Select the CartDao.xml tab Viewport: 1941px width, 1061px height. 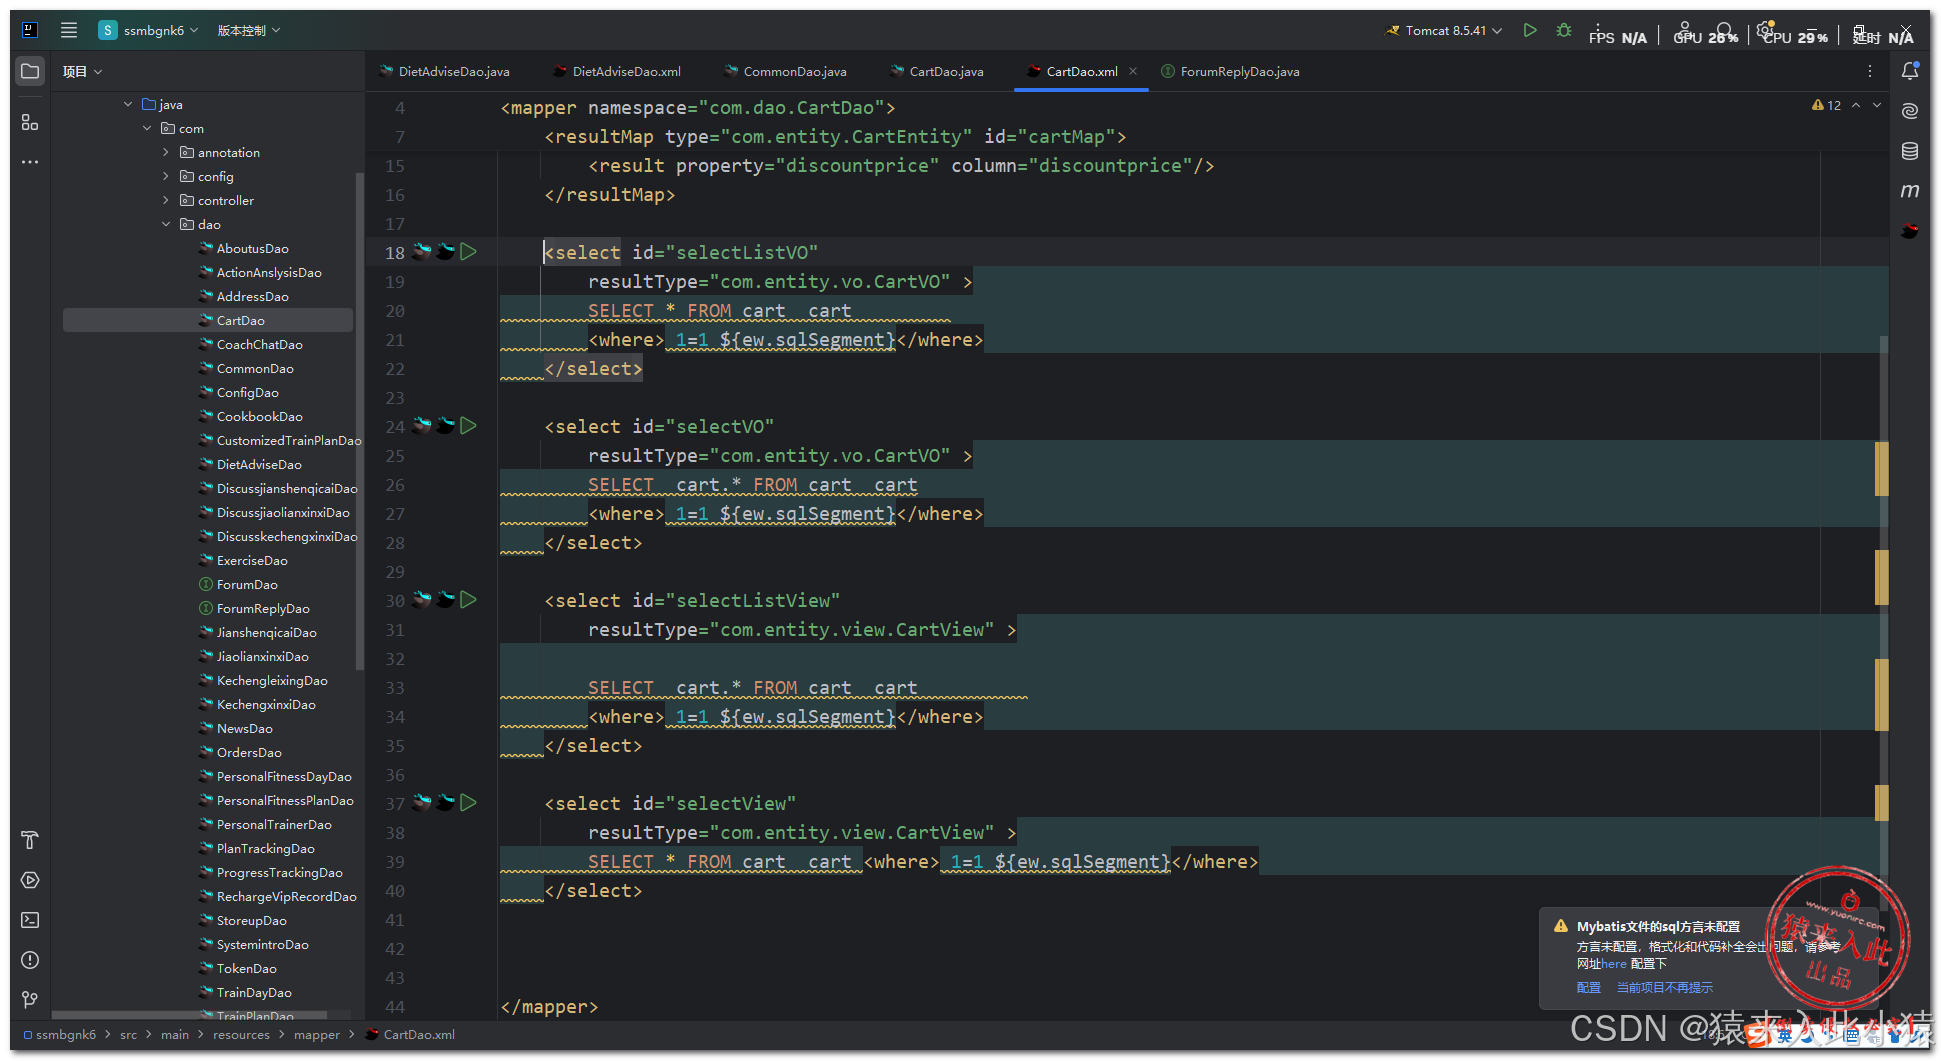1081,71
